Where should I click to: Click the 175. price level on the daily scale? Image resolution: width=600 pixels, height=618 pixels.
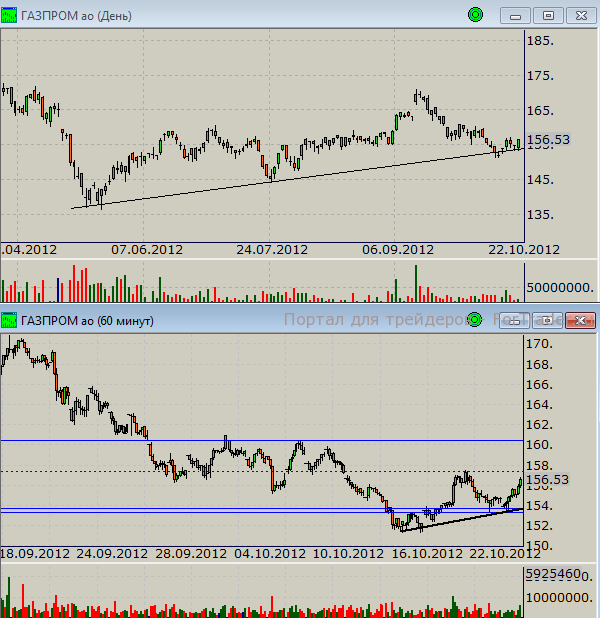tap(540, 75)
